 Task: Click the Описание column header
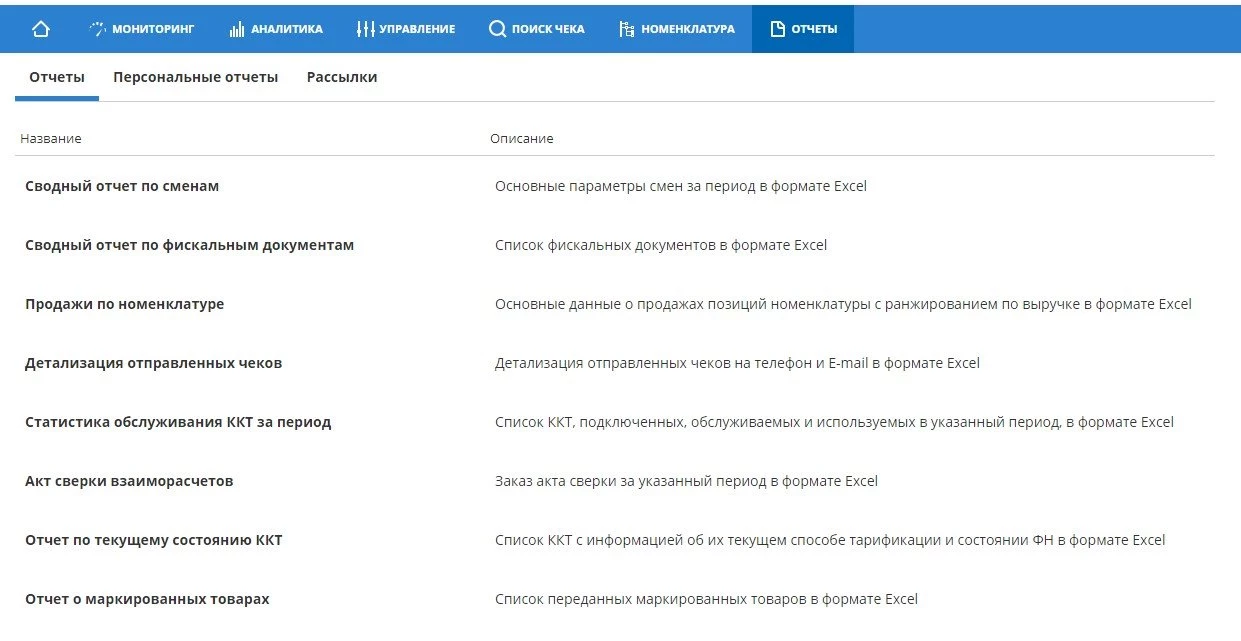(x=521, y=138)
